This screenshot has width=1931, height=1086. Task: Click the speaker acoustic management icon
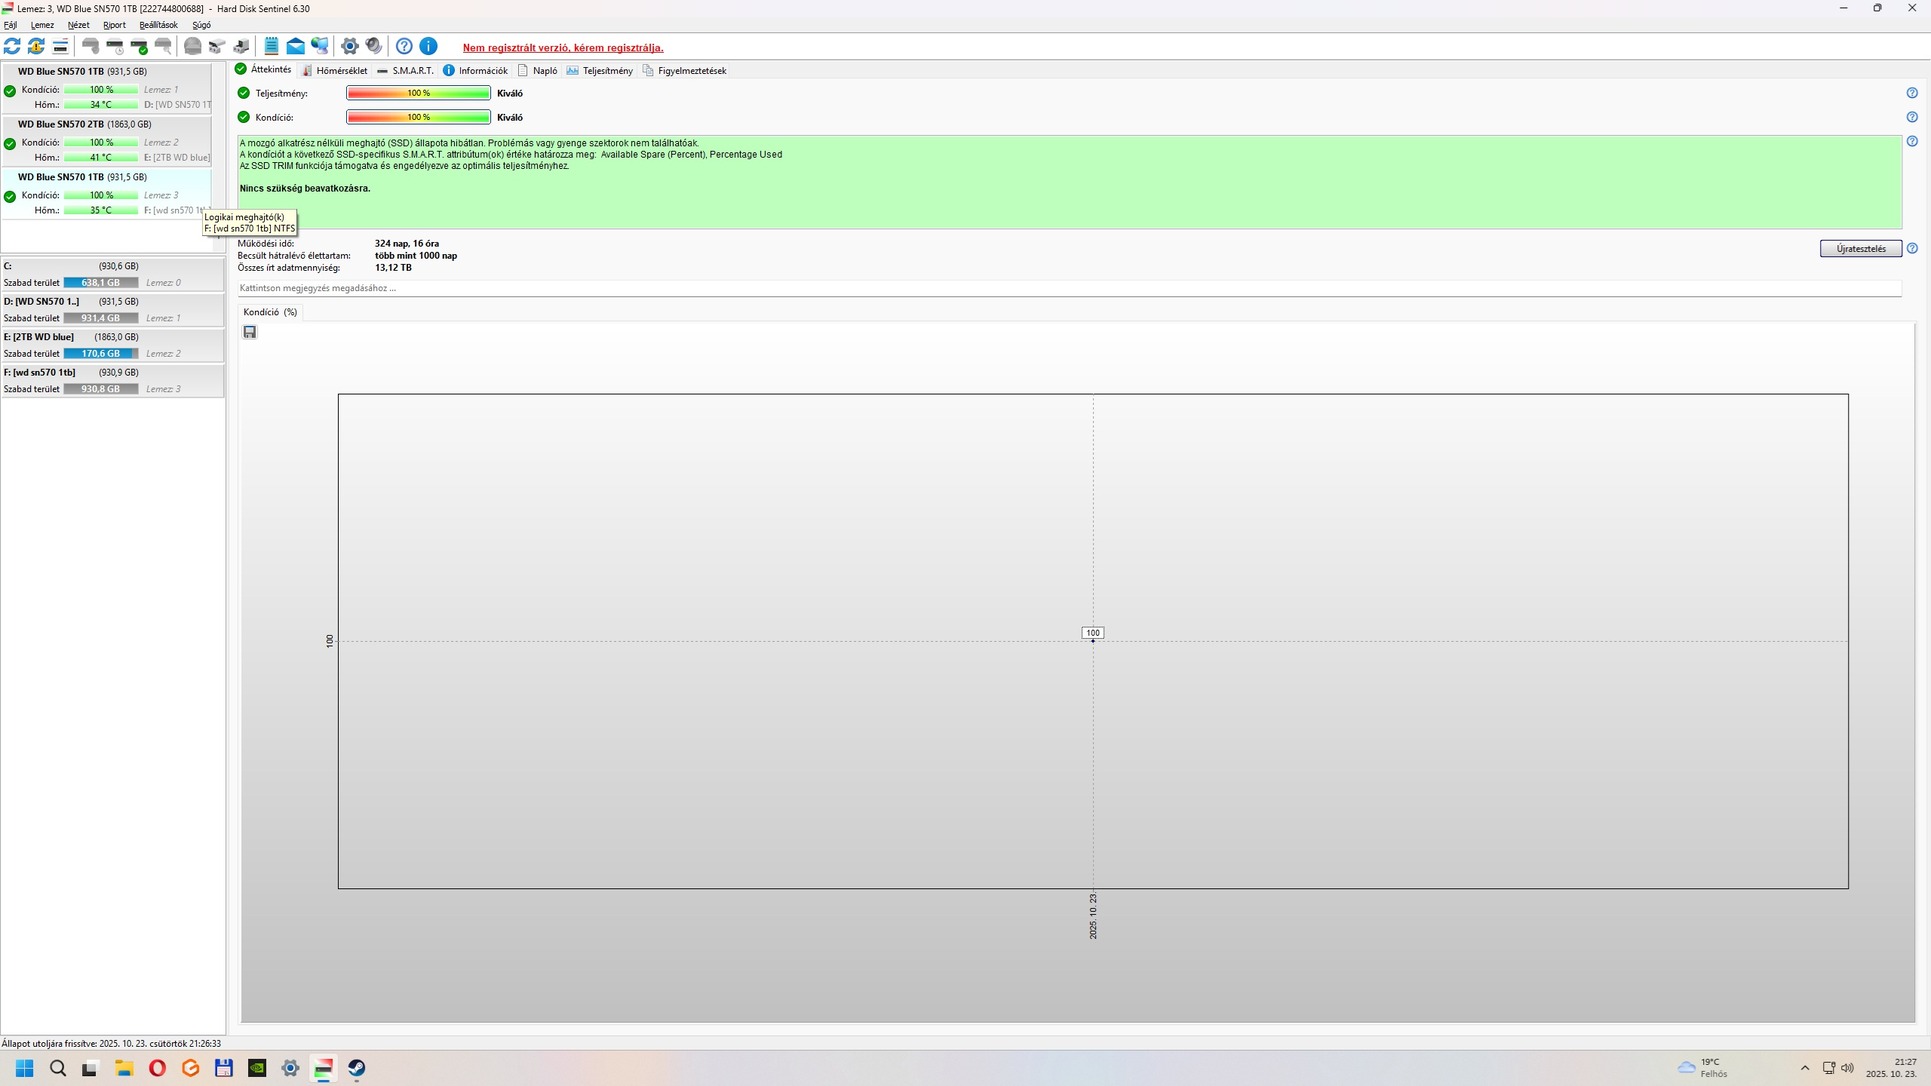pos(374,46)
